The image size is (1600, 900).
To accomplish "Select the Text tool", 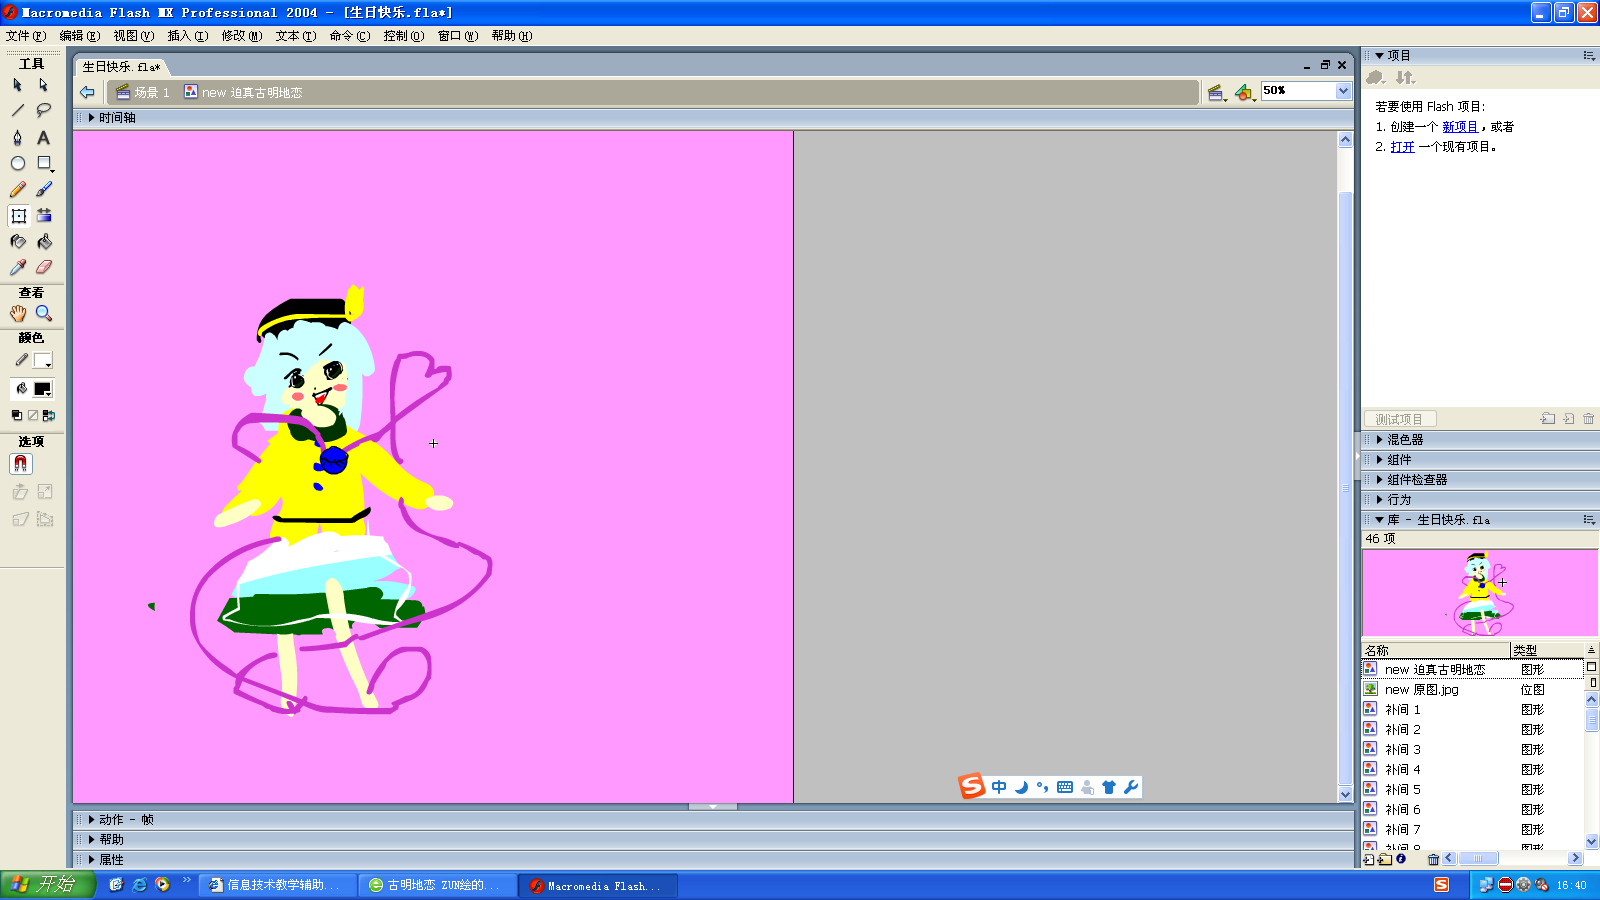I will [x=44, y=137].
